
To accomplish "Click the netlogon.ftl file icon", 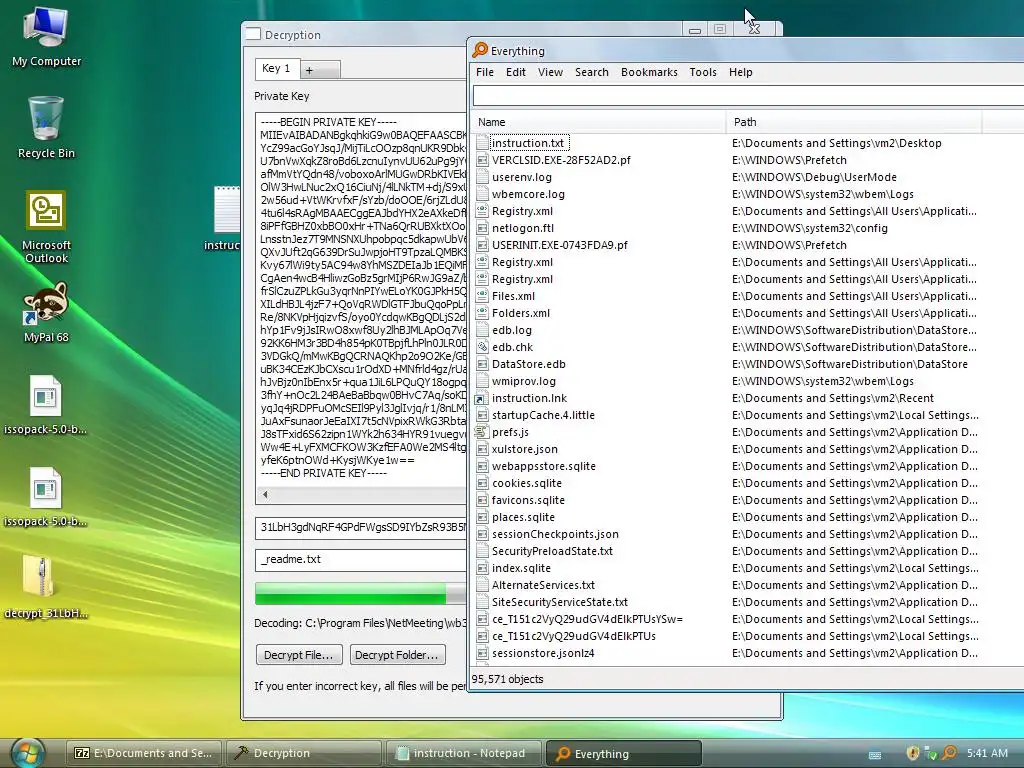I will [x=482, y=228].
